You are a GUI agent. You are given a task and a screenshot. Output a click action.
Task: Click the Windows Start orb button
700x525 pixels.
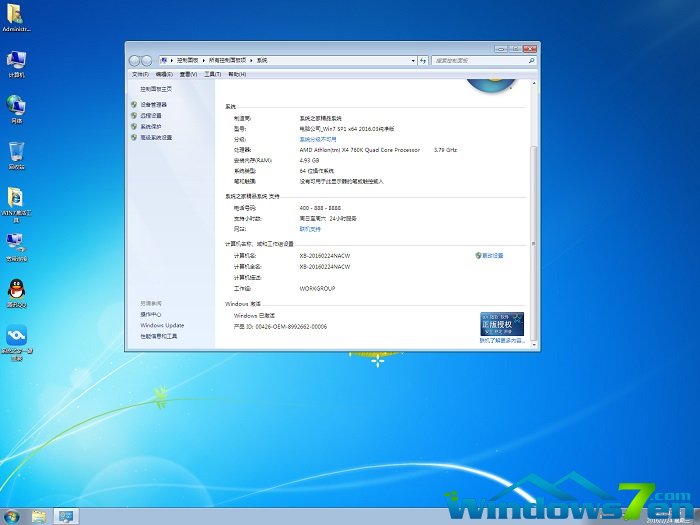[11, 516]
